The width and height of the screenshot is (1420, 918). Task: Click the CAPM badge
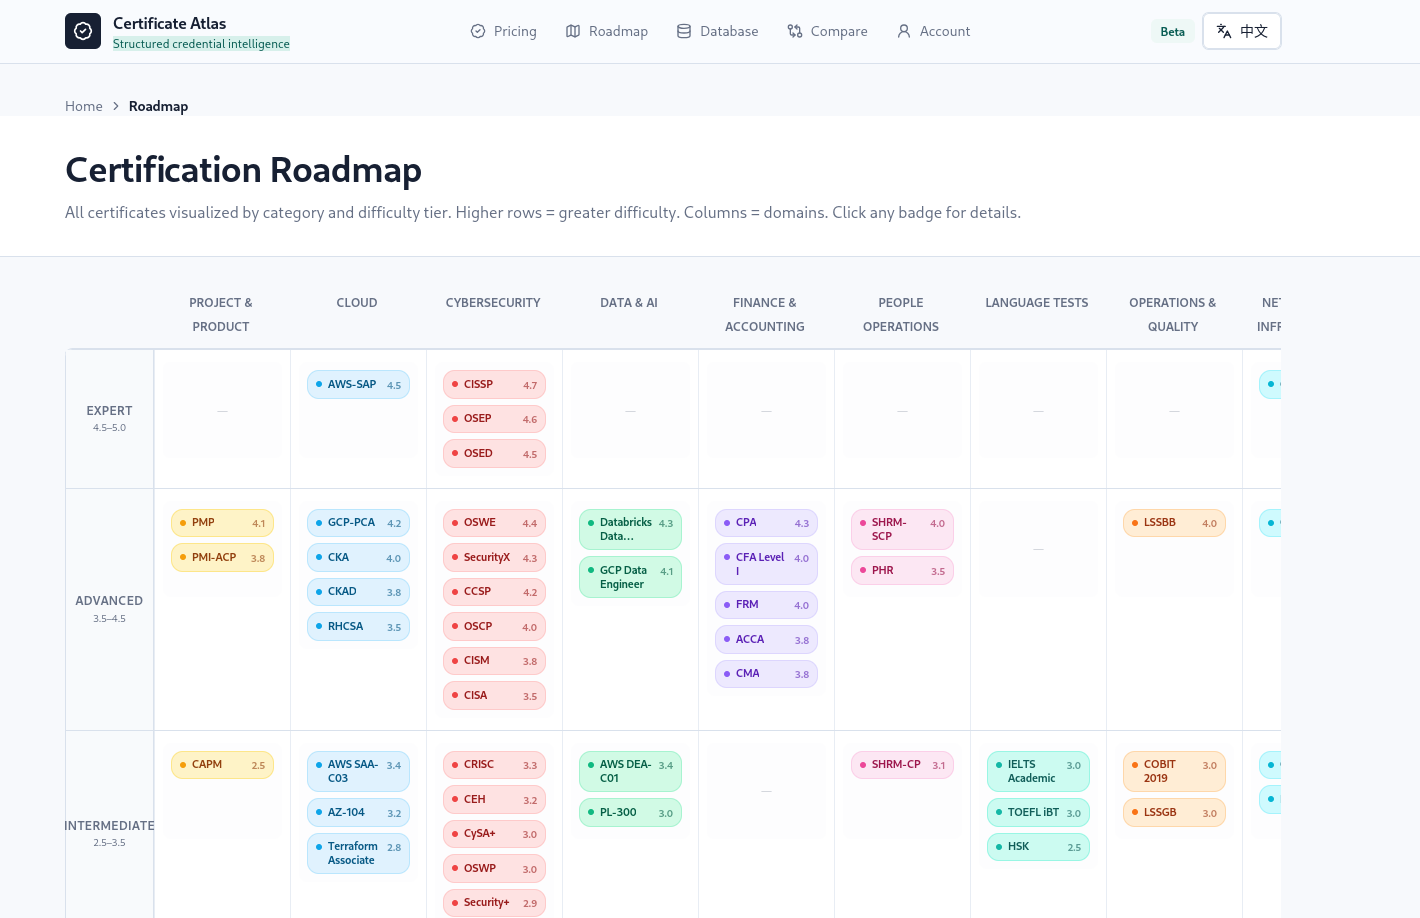[x=222, y=765]
